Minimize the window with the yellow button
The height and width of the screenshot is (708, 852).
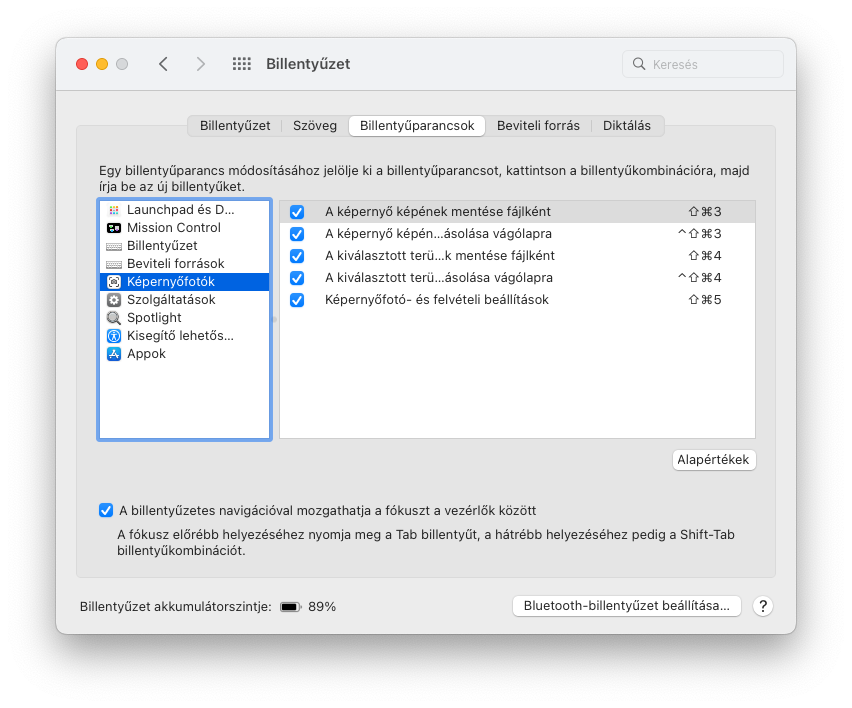point(102,64)
